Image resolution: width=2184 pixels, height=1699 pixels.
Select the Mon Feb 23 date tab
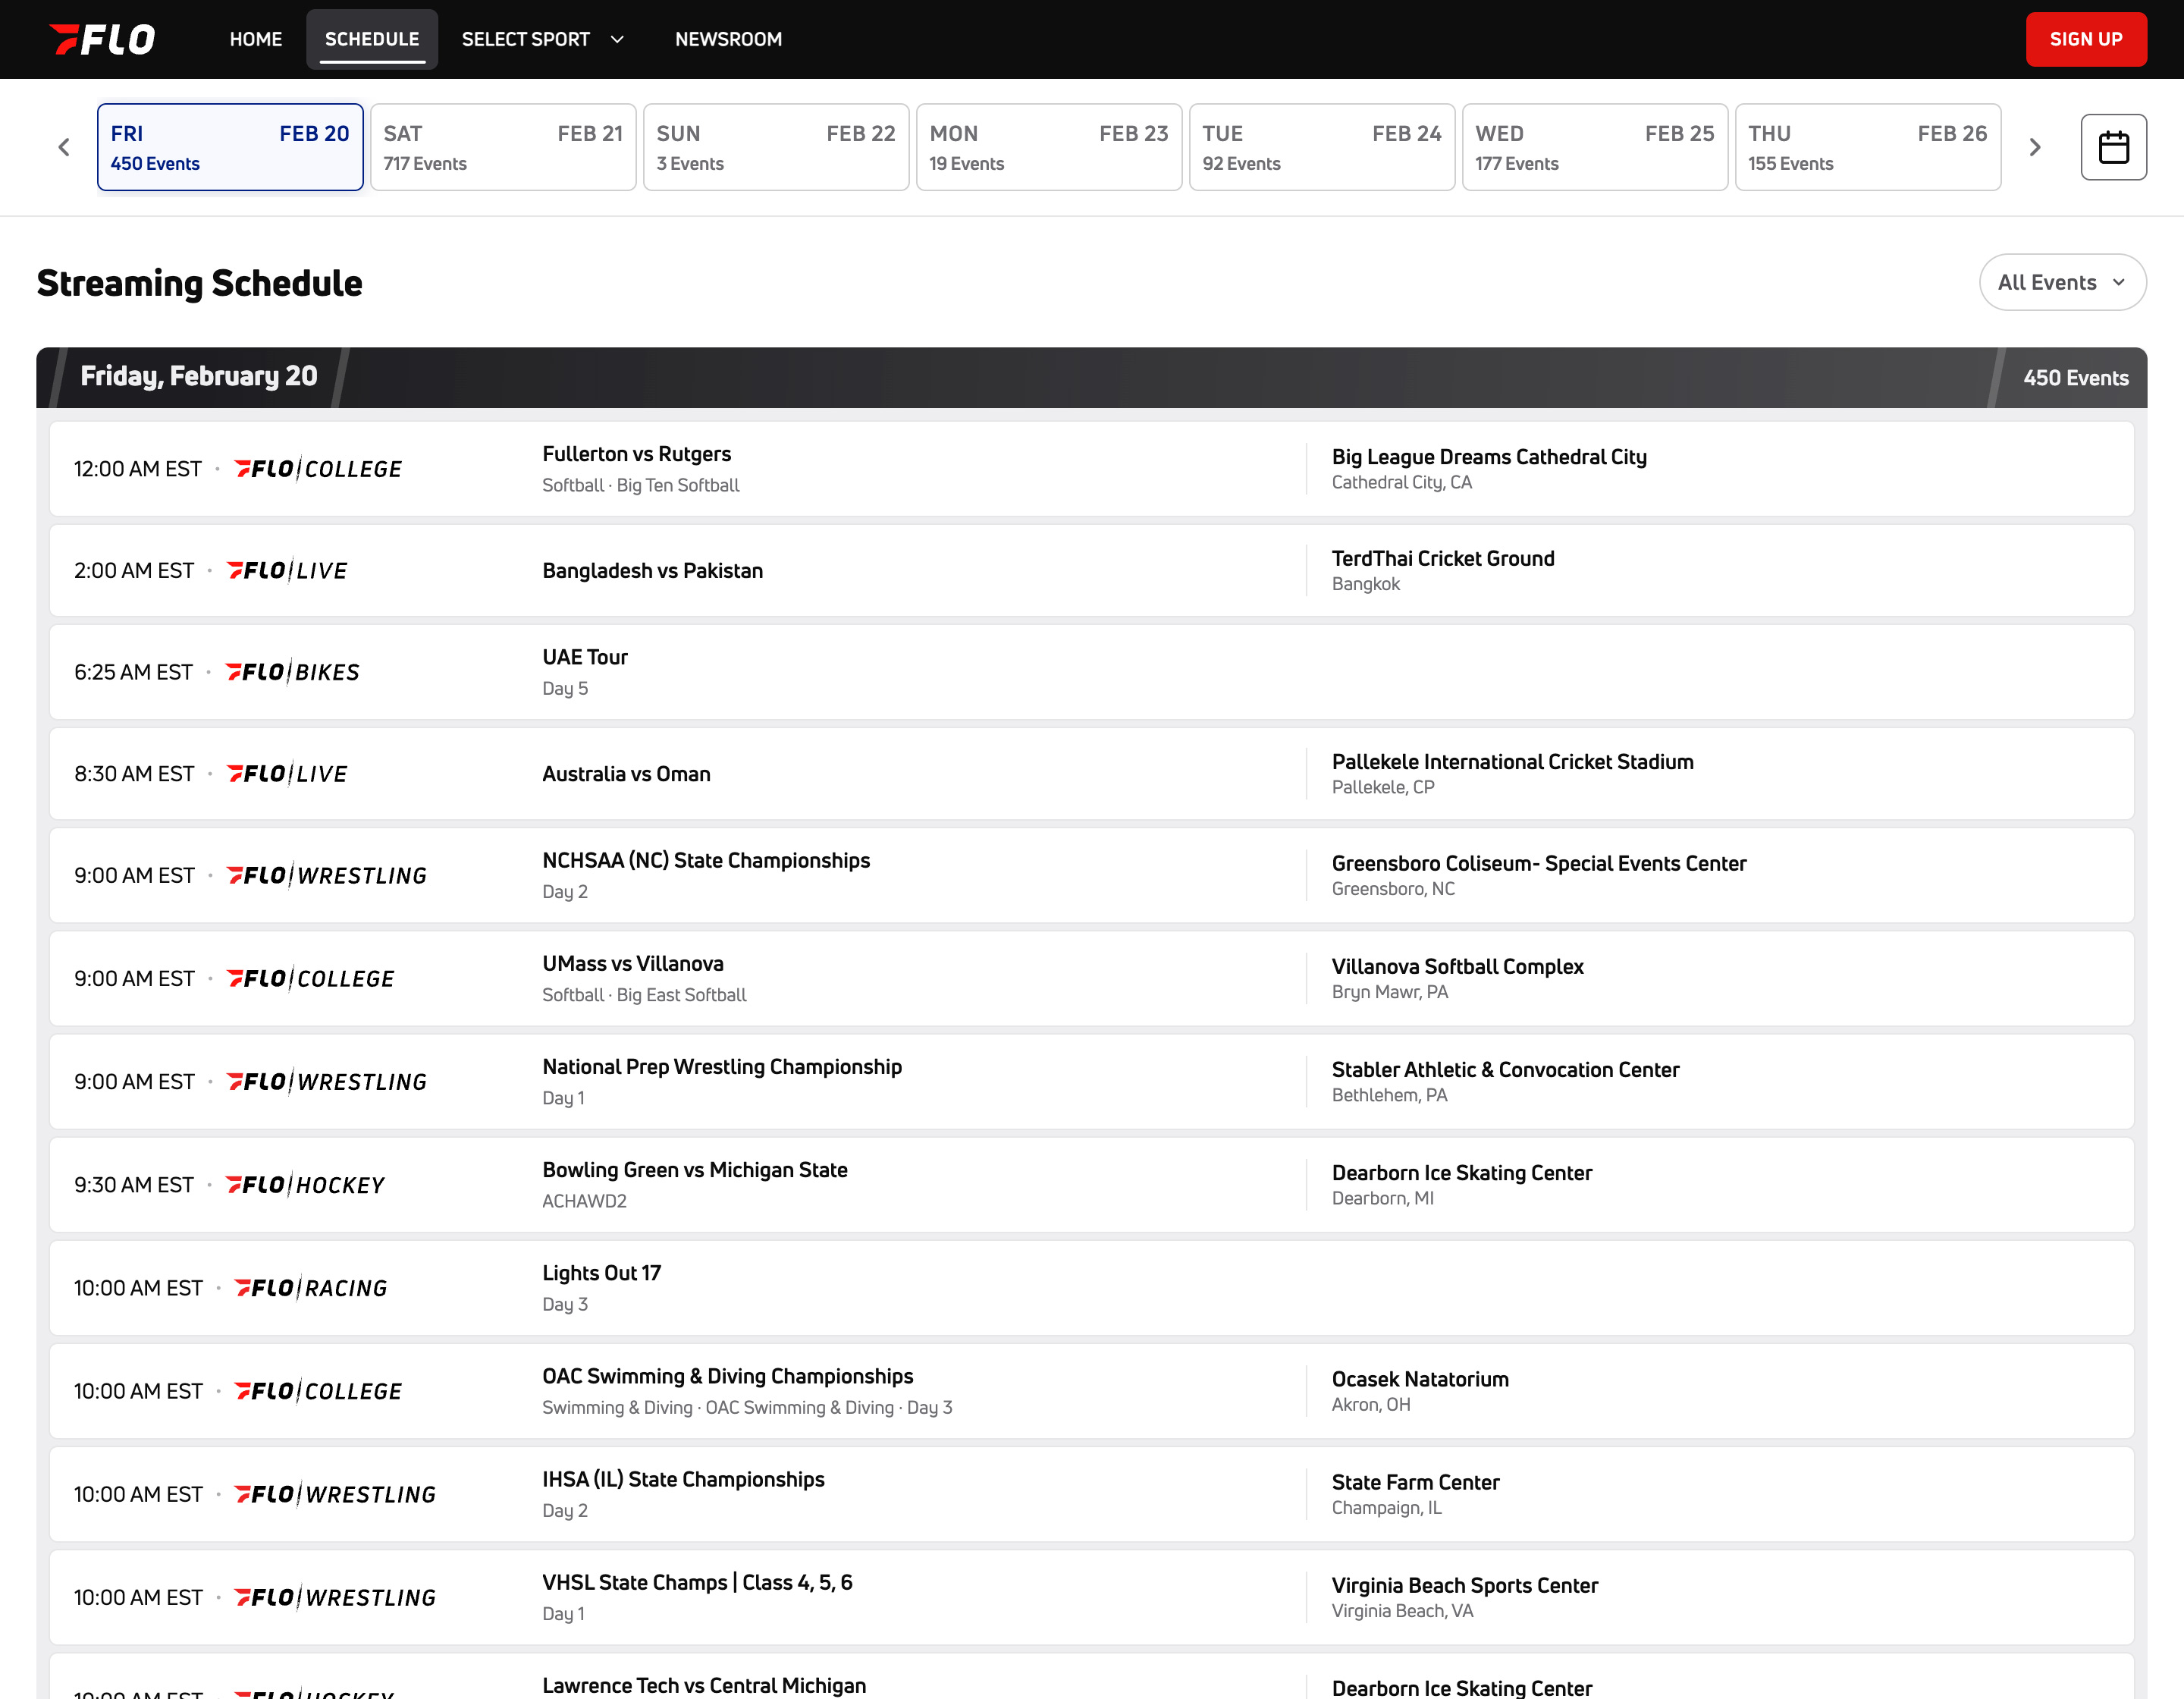(x=1049, y=147)
